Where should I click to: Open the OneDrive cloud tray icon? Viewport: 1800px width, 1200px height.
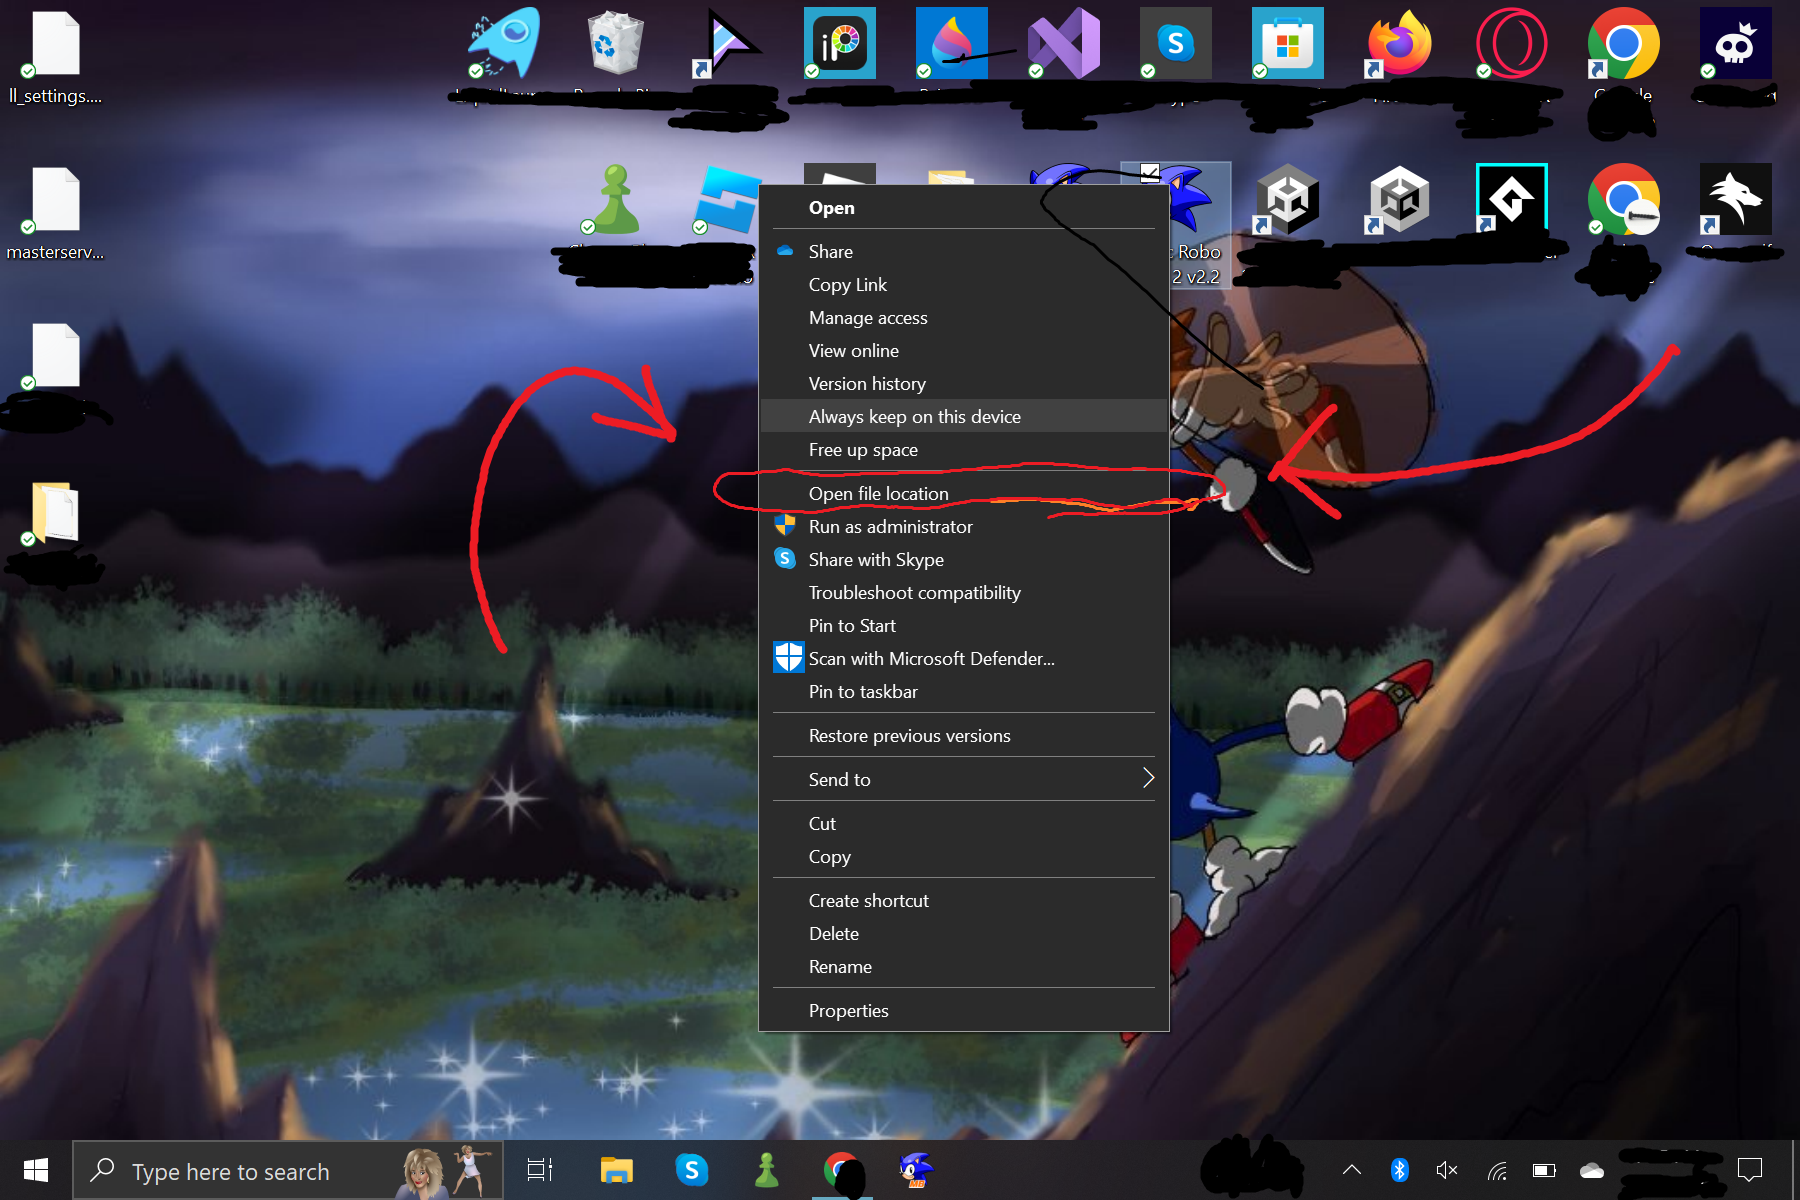(x=1592, y=1170)
